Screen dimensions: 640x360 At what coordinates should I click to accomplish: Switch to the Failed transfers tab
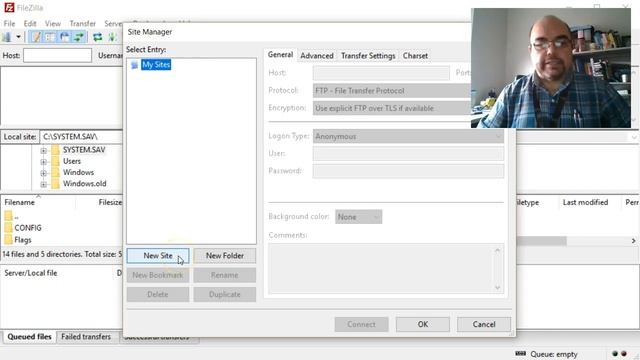[x=86, y=337]
